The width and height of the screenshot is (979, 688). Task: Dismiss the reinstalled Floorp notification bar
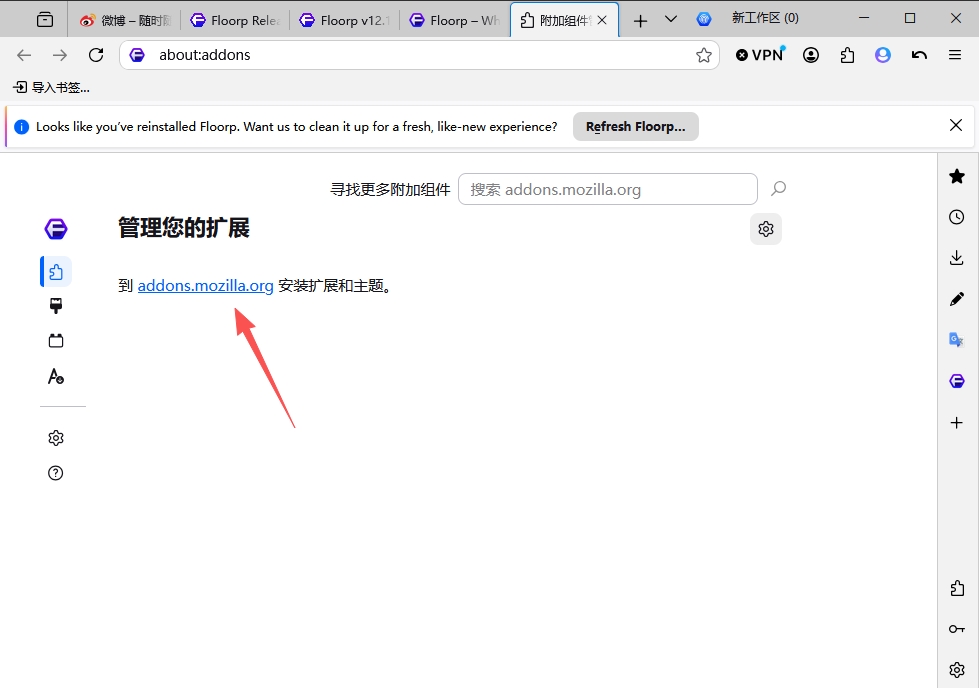click(955, 125)
